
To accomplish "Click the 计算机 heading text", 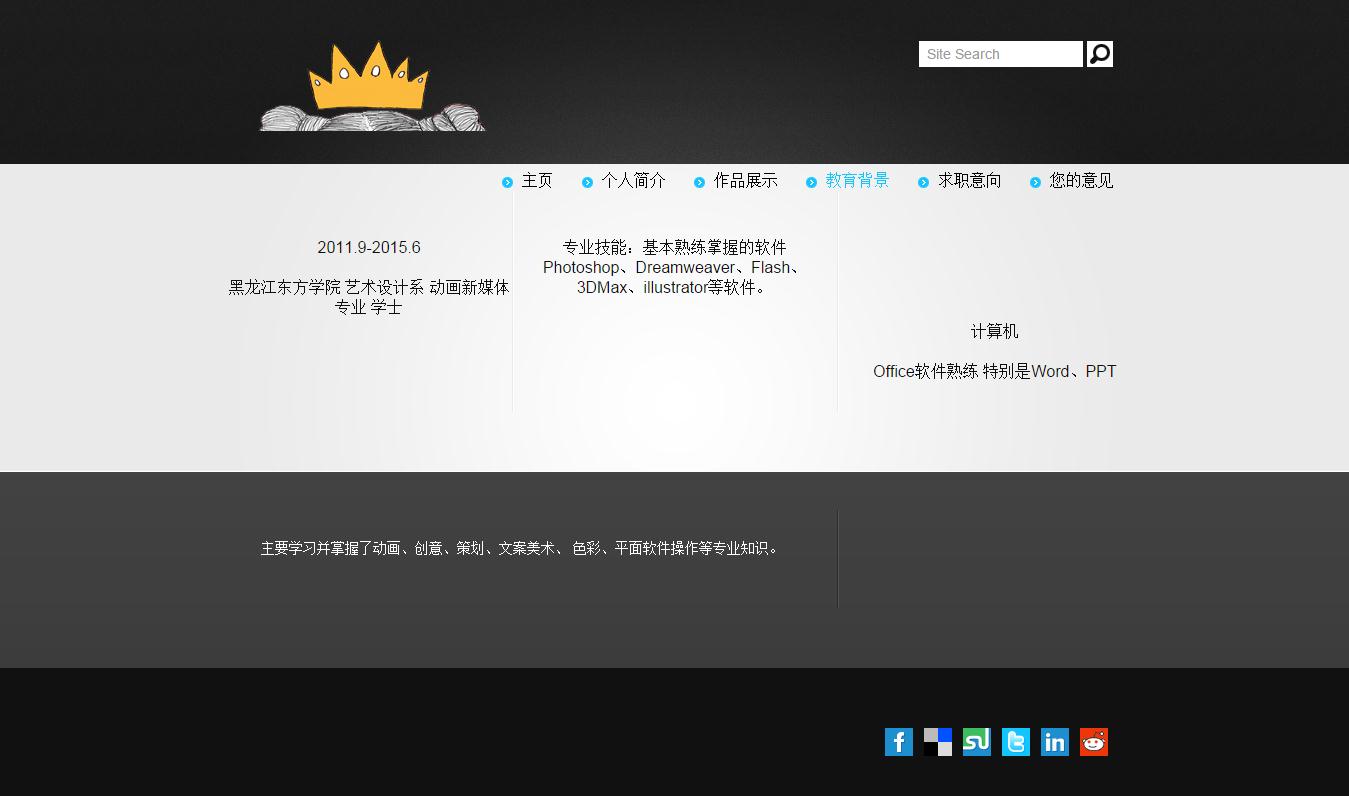I will click(994, 332).
